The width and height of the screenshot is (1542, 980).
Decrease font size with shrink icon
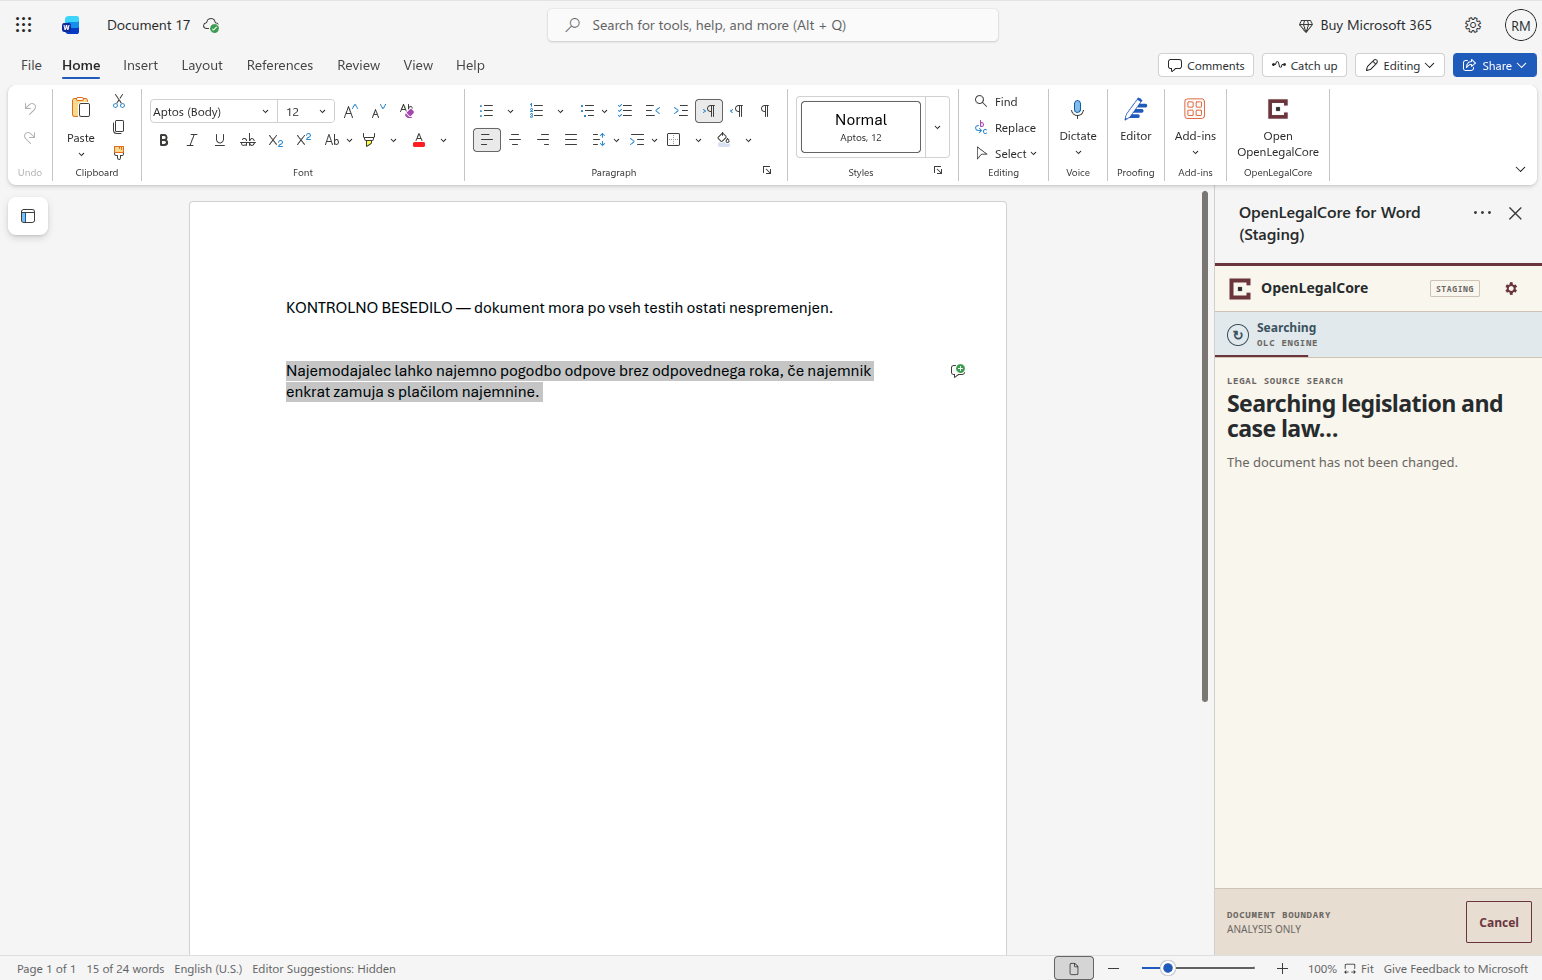click(378, 111)
